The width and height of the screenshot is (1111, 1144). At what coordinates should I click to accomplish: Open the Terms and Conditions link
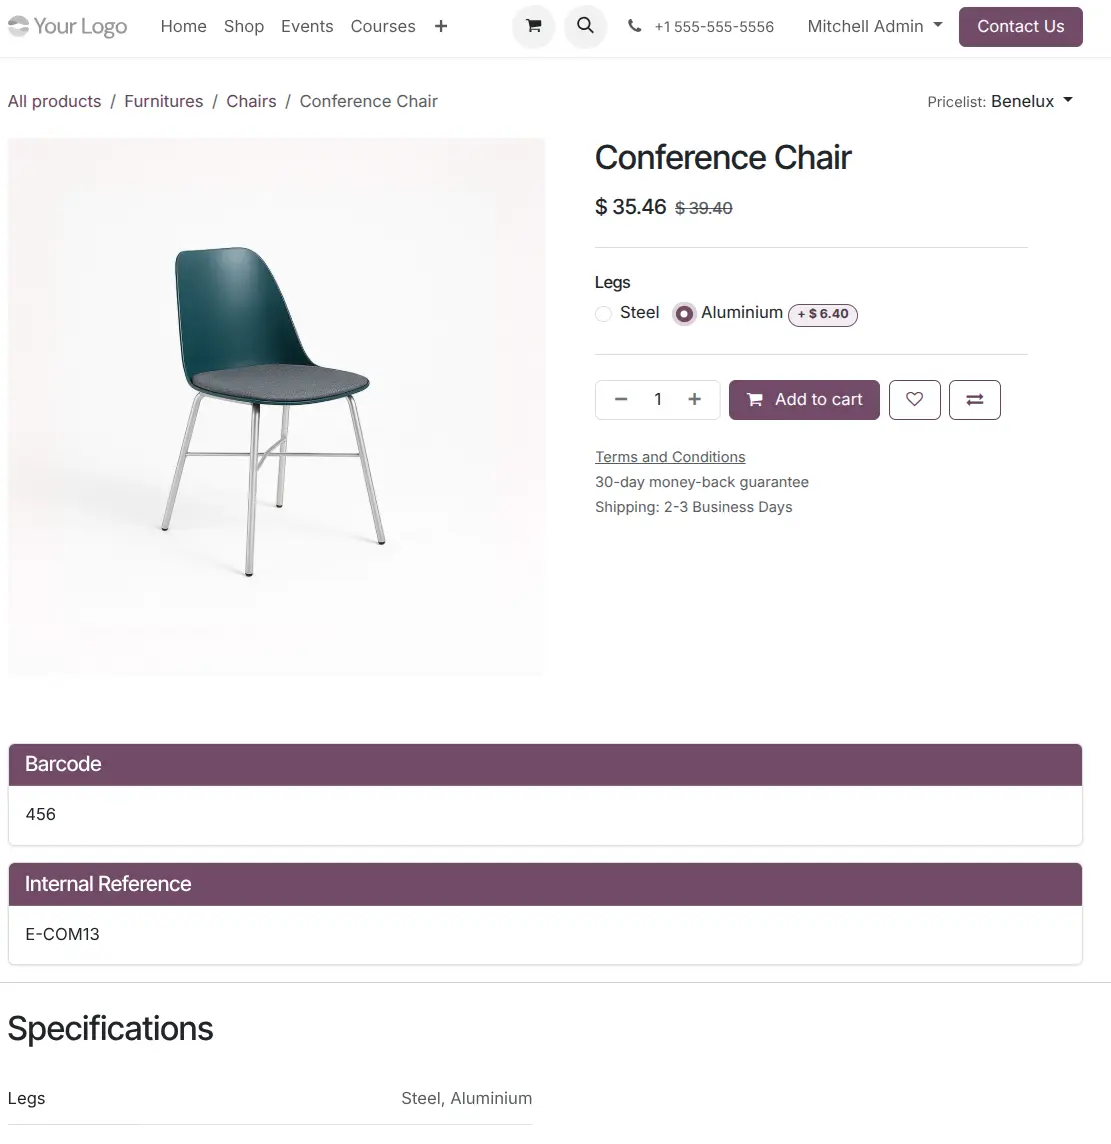tap(670, 457)
